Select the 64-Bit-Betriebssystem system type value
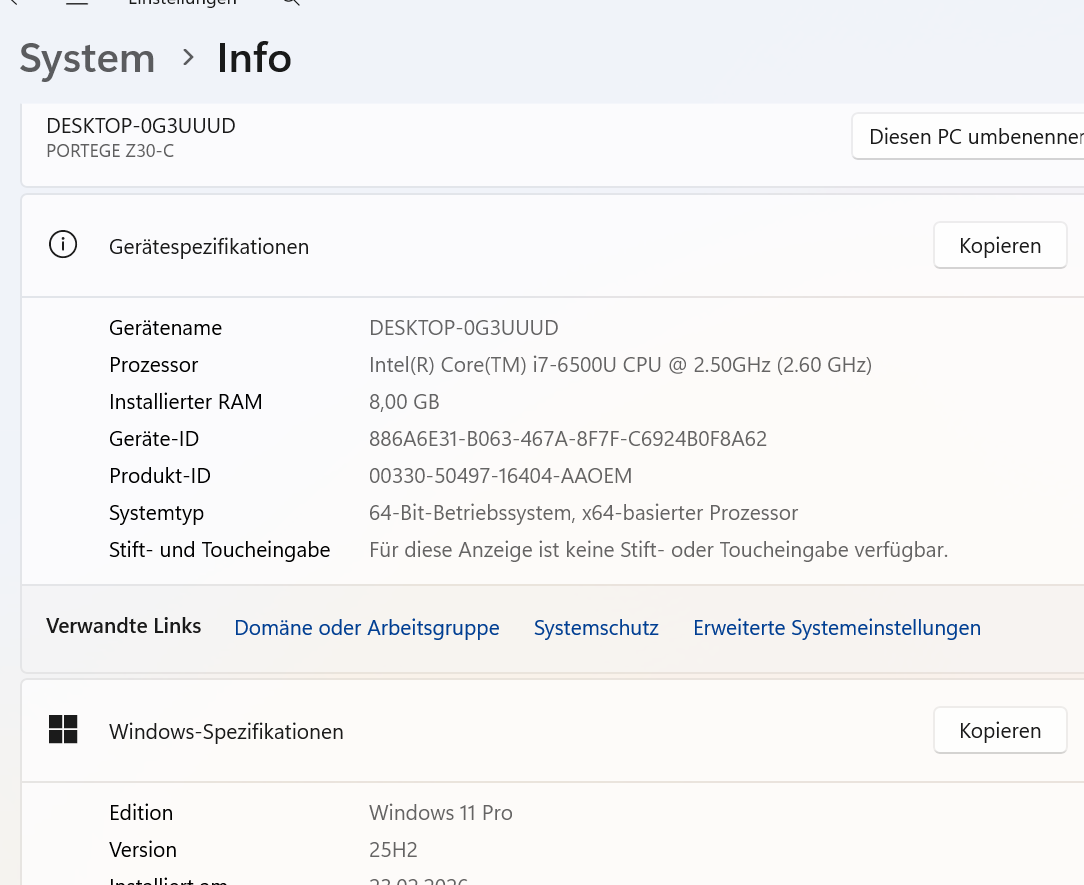This screenshot has height=885, width=1084. click(x=583, y=513)
